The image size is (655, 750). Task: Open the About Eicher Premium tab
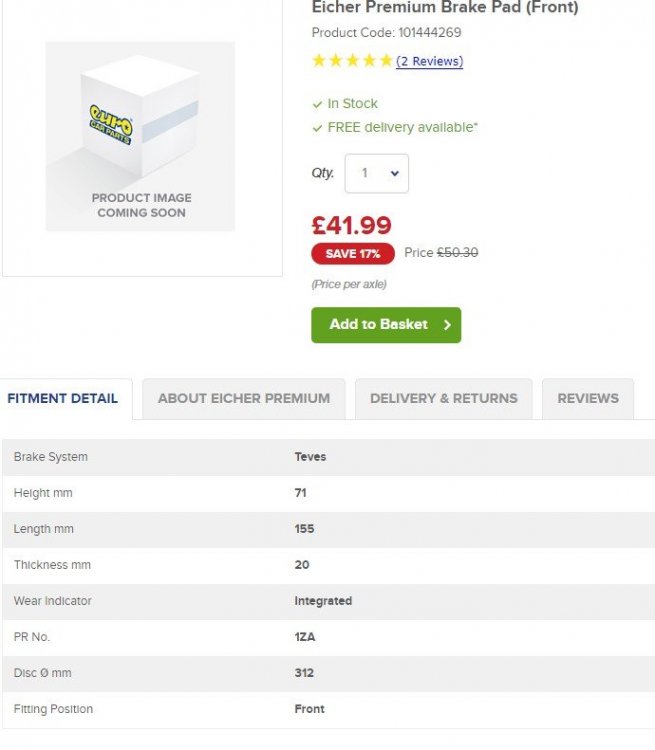click(244, 398)
